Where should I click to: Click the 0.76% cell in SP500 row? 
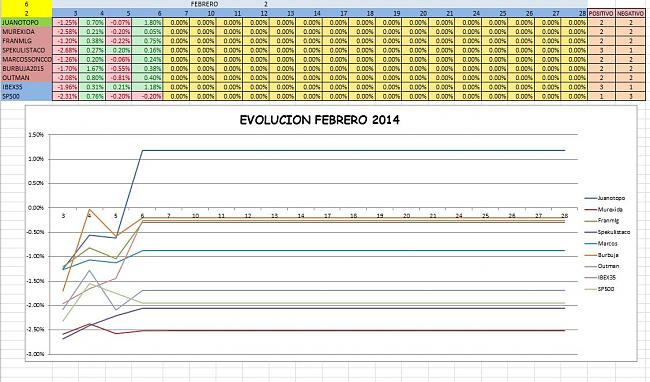(x=92, y=96)
